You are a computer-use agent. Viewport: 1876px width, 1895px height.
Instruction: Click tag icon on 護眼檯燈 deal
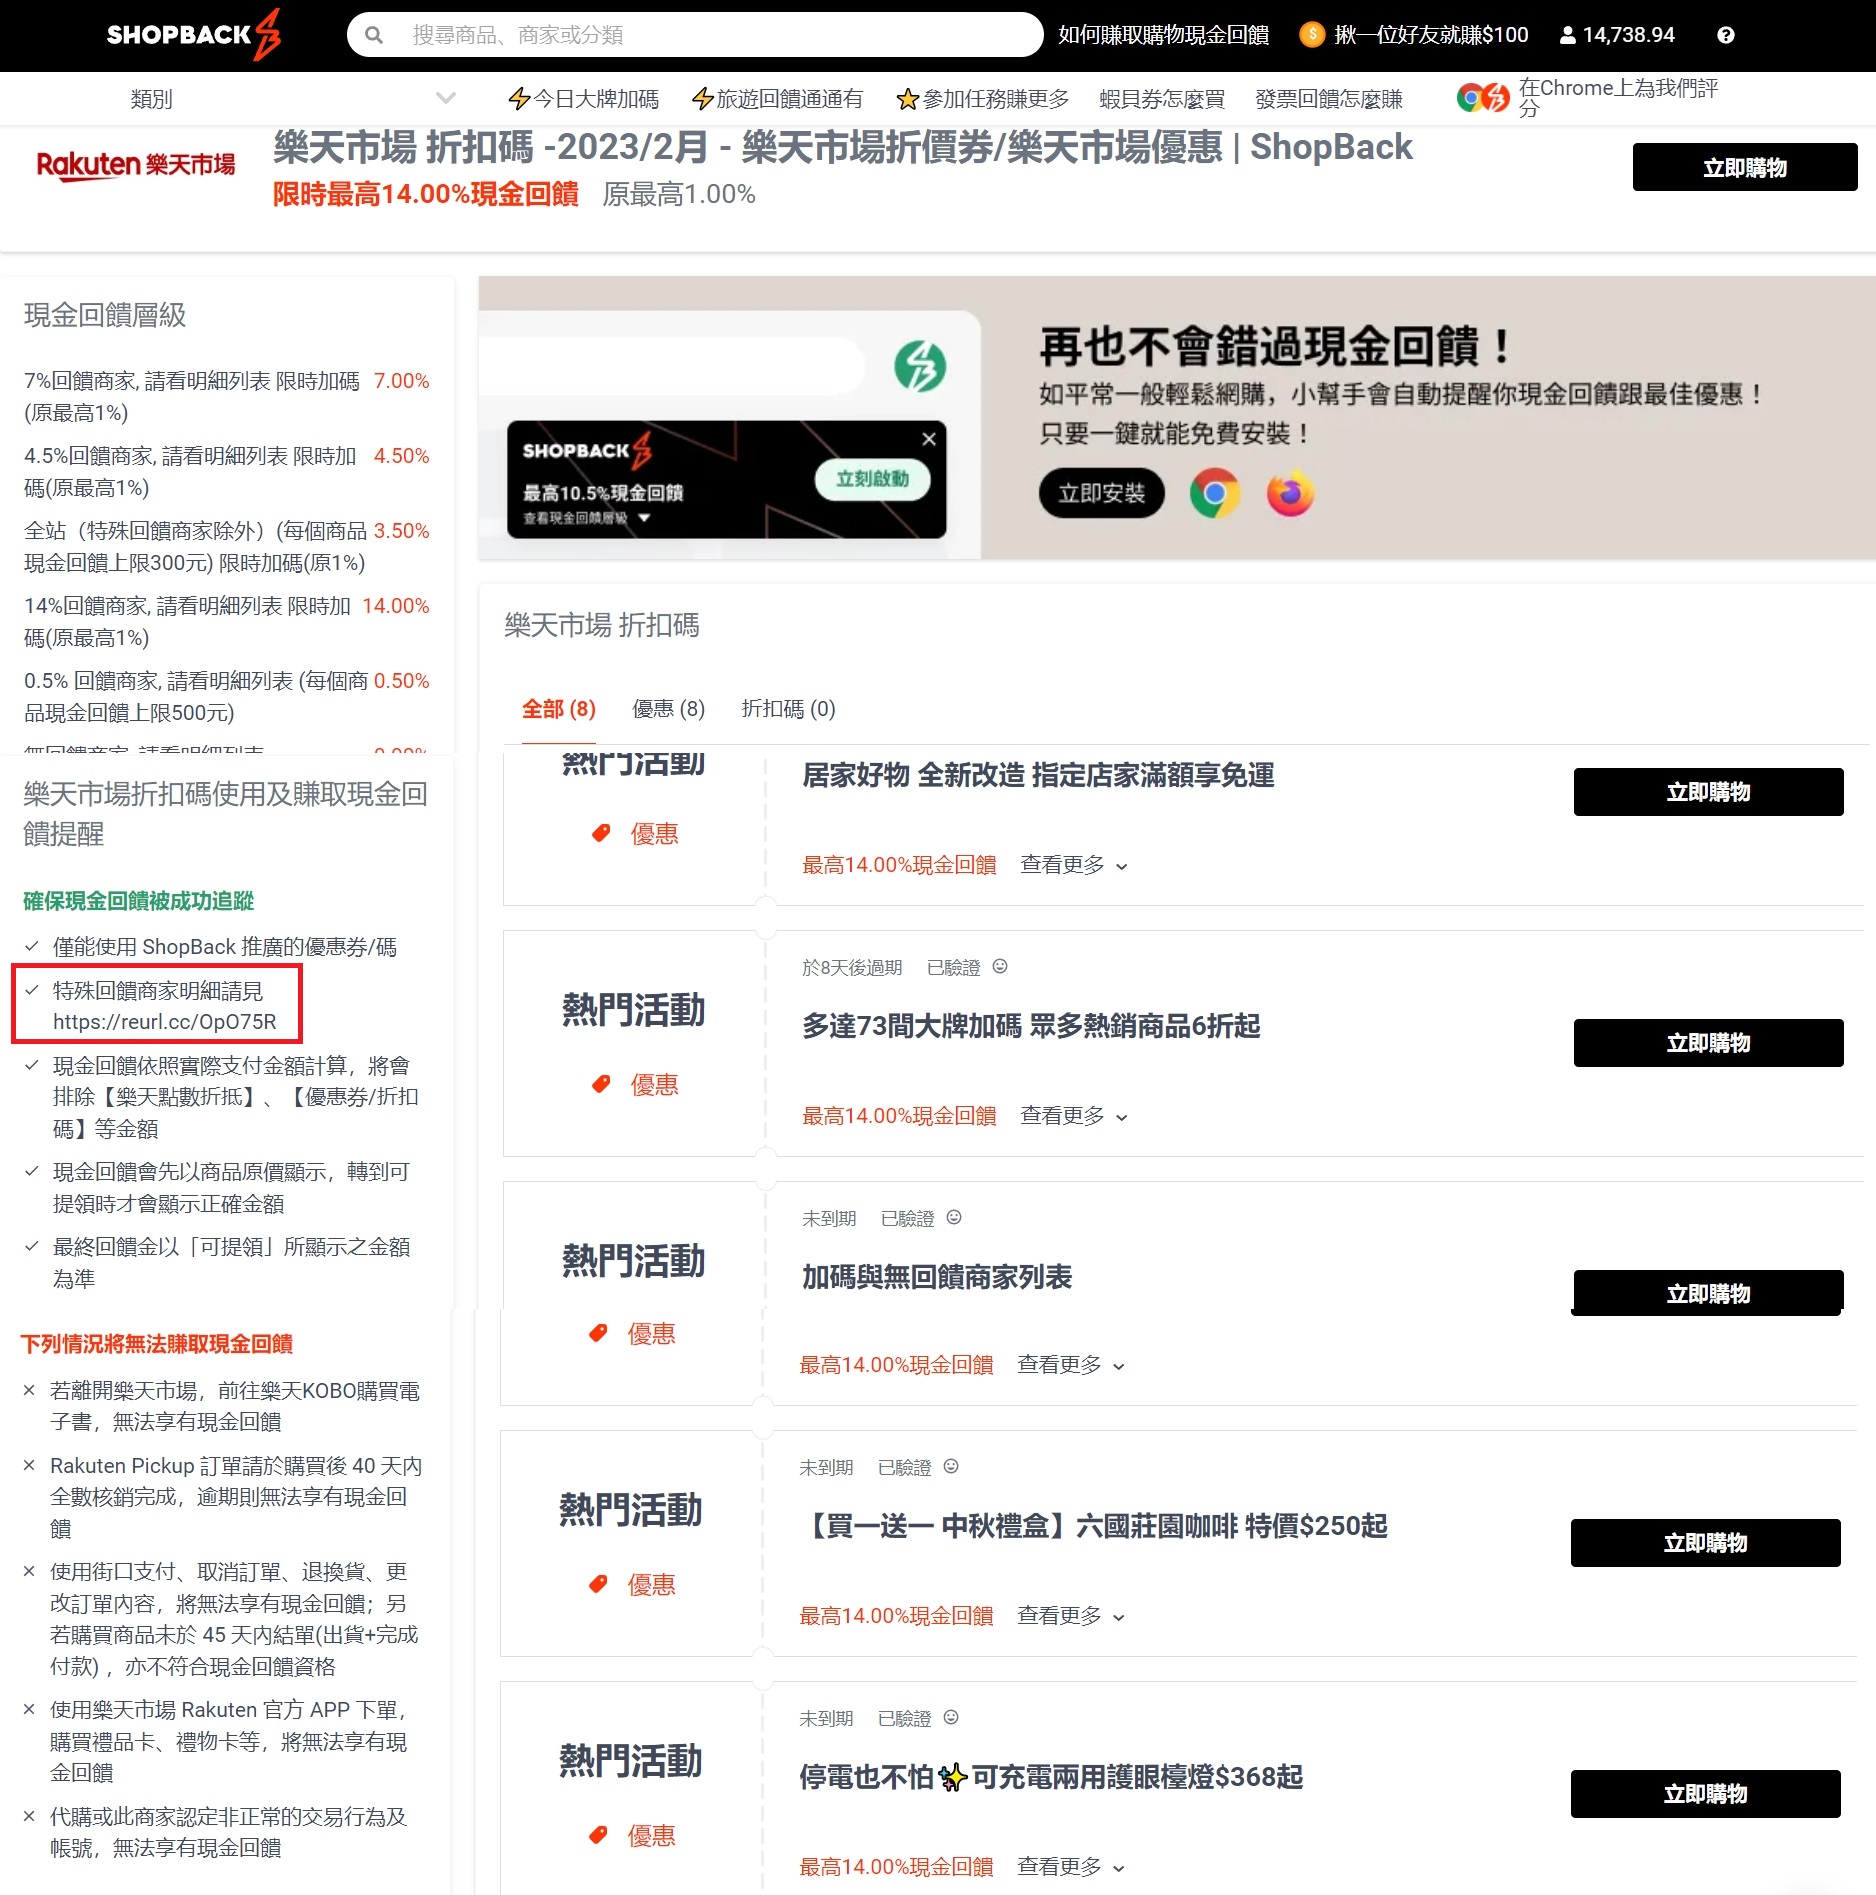(x=598, y=1835)
